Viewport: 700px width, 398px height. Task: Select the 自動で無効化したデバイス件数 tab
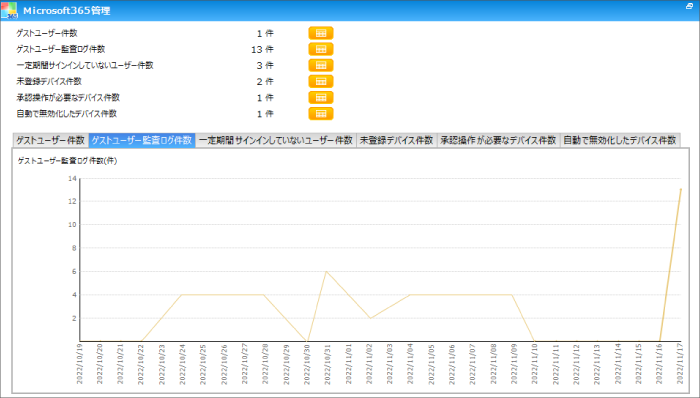coord(620,140)
